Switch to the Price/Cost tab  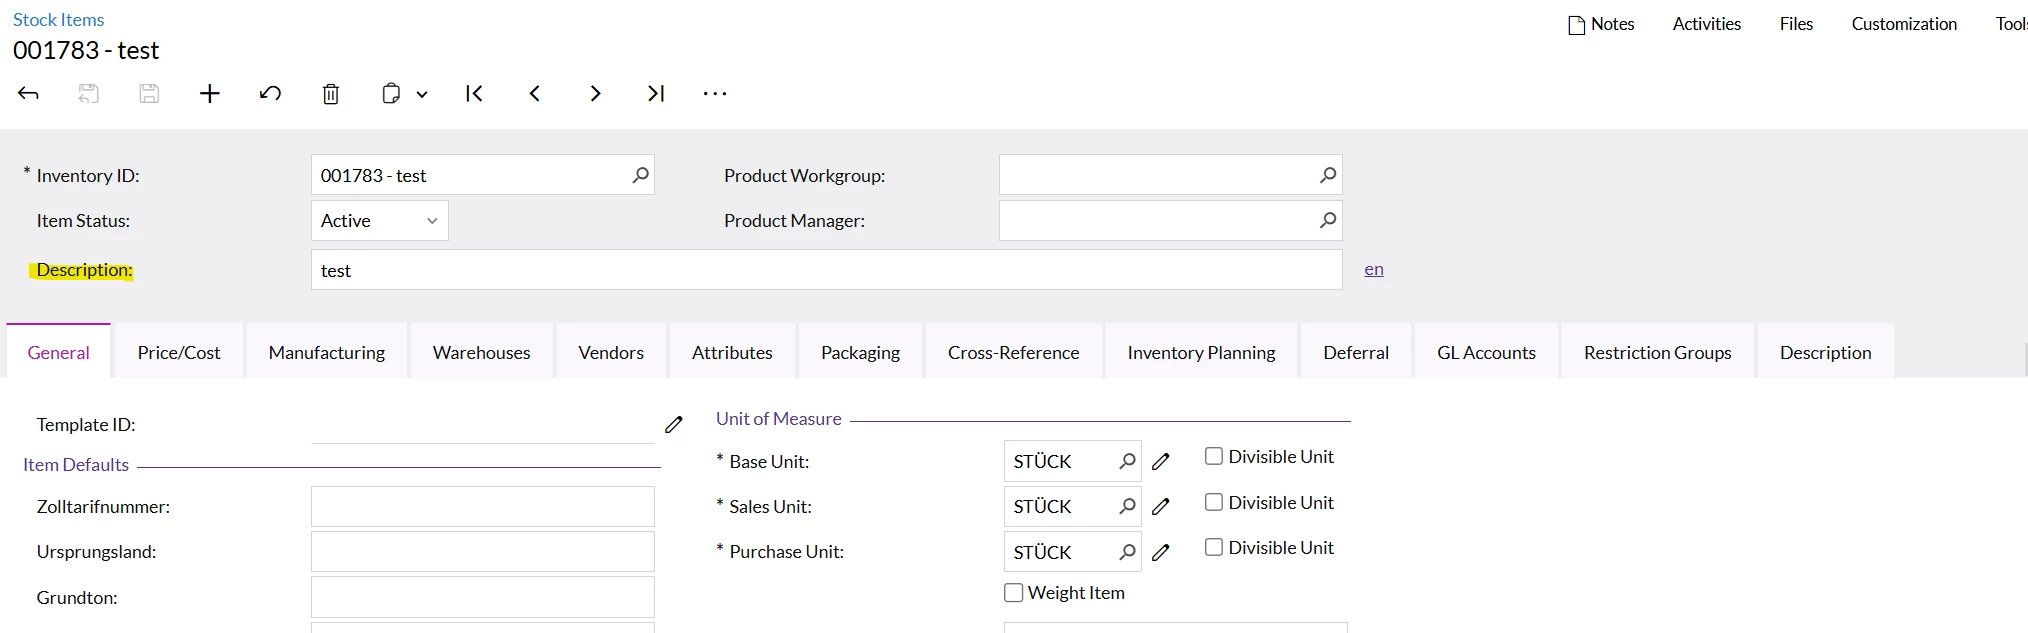[x=179, y=353]
